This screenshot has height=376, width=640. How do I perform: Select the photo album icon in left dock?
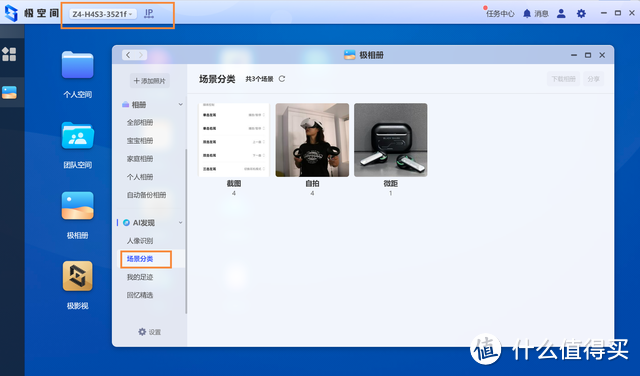pos(9,93)
